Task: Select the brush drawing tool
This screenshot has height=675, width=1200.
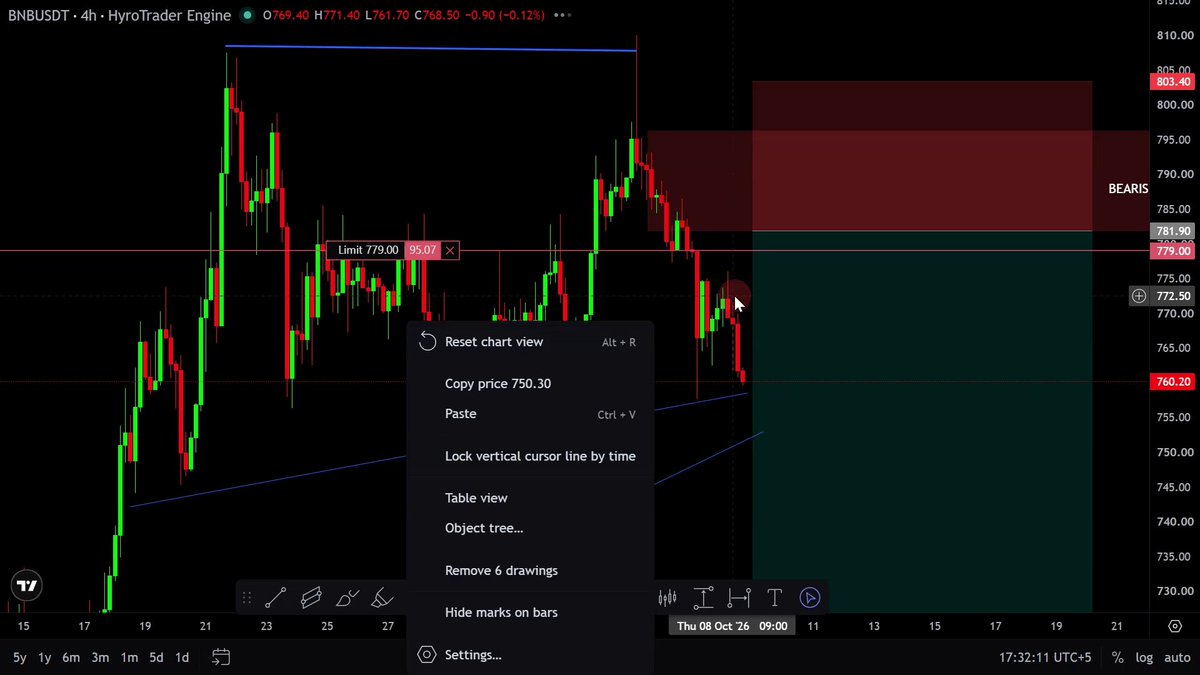Action: click(347, 598)
